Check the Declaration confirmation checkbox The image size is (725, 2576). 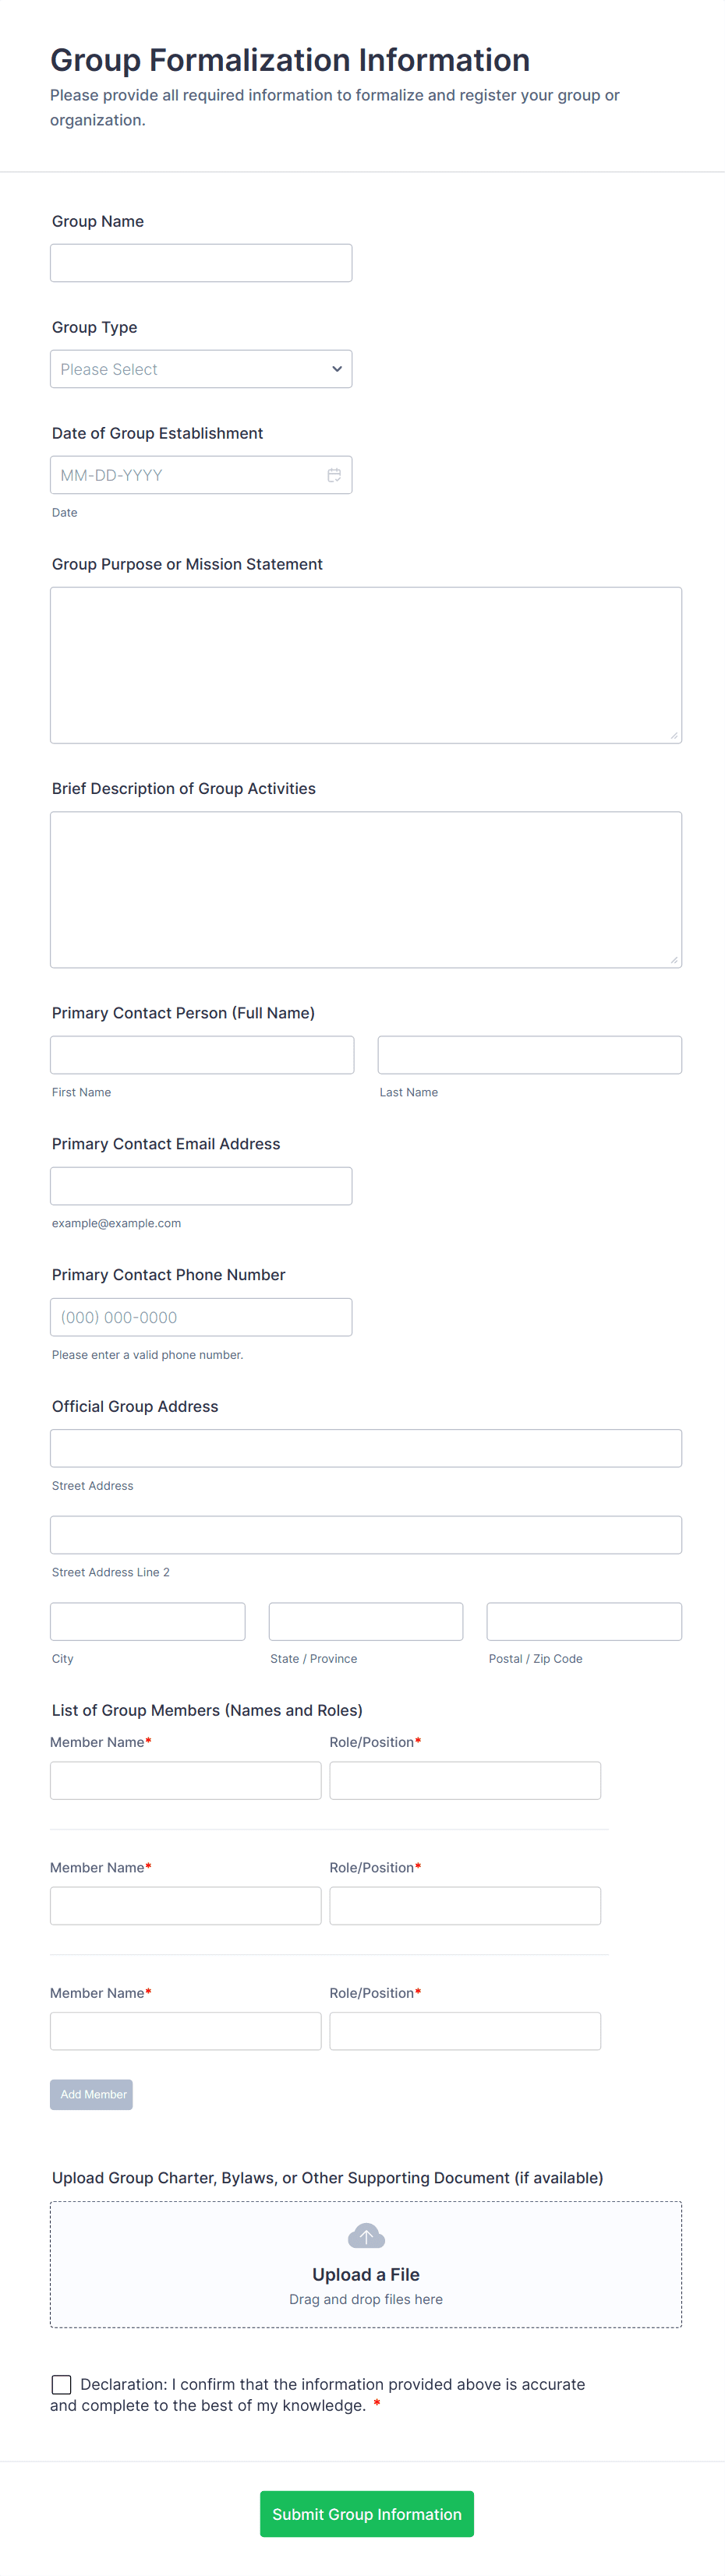pyautogui.click(x=62, y=2384)
